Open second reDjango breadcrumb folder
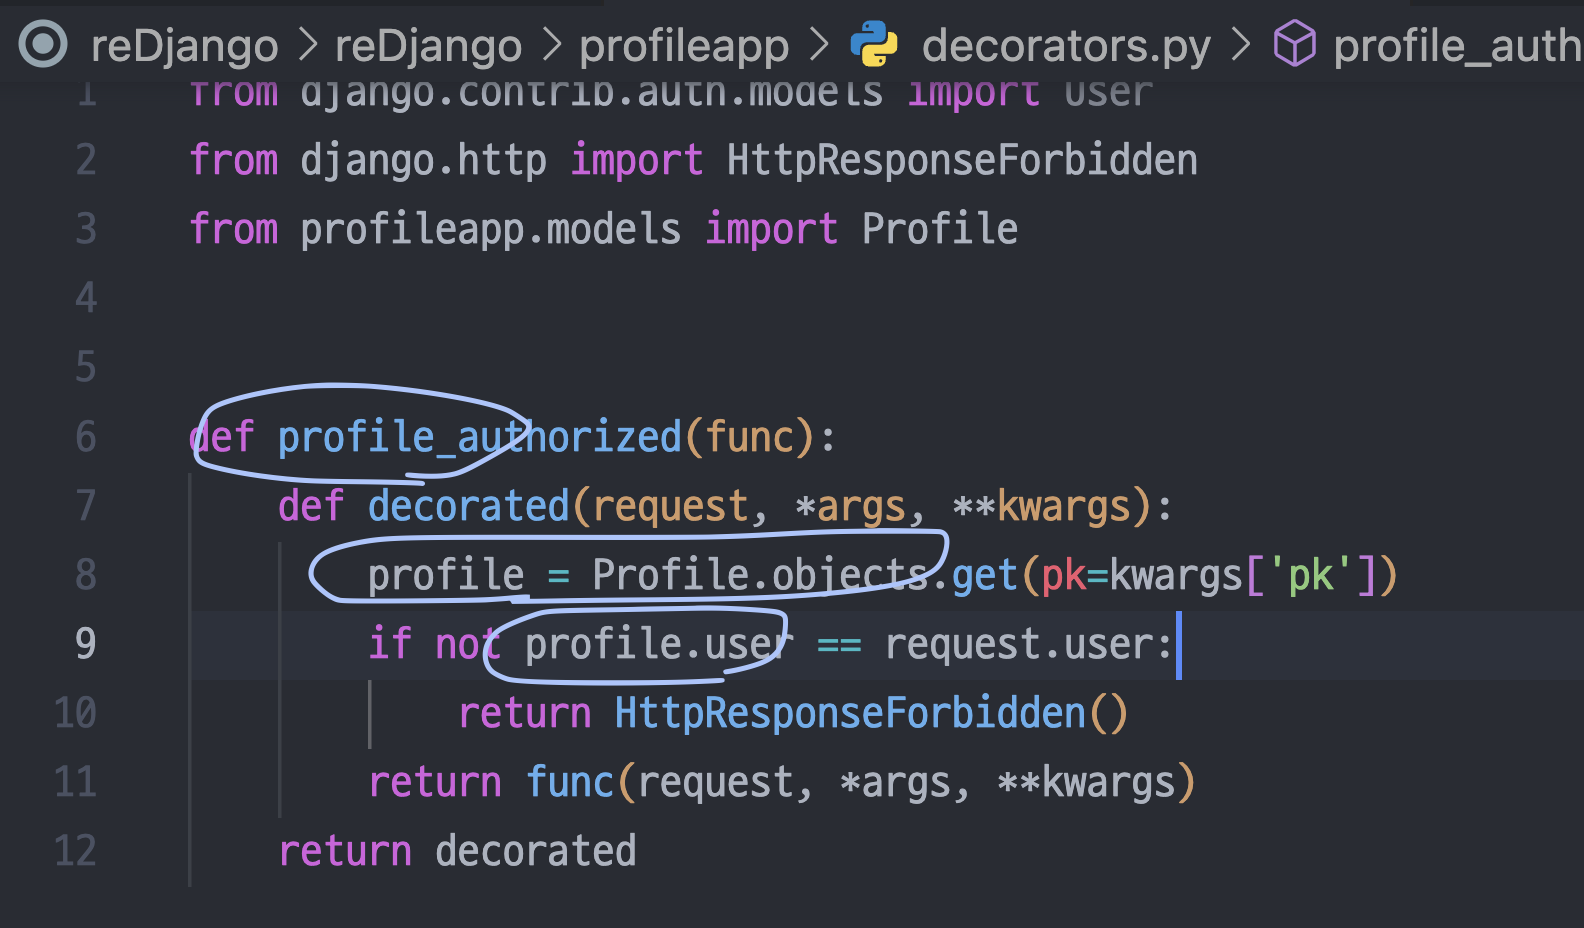The width and height of the screenshot is (1584, 928). pos(428,46)
